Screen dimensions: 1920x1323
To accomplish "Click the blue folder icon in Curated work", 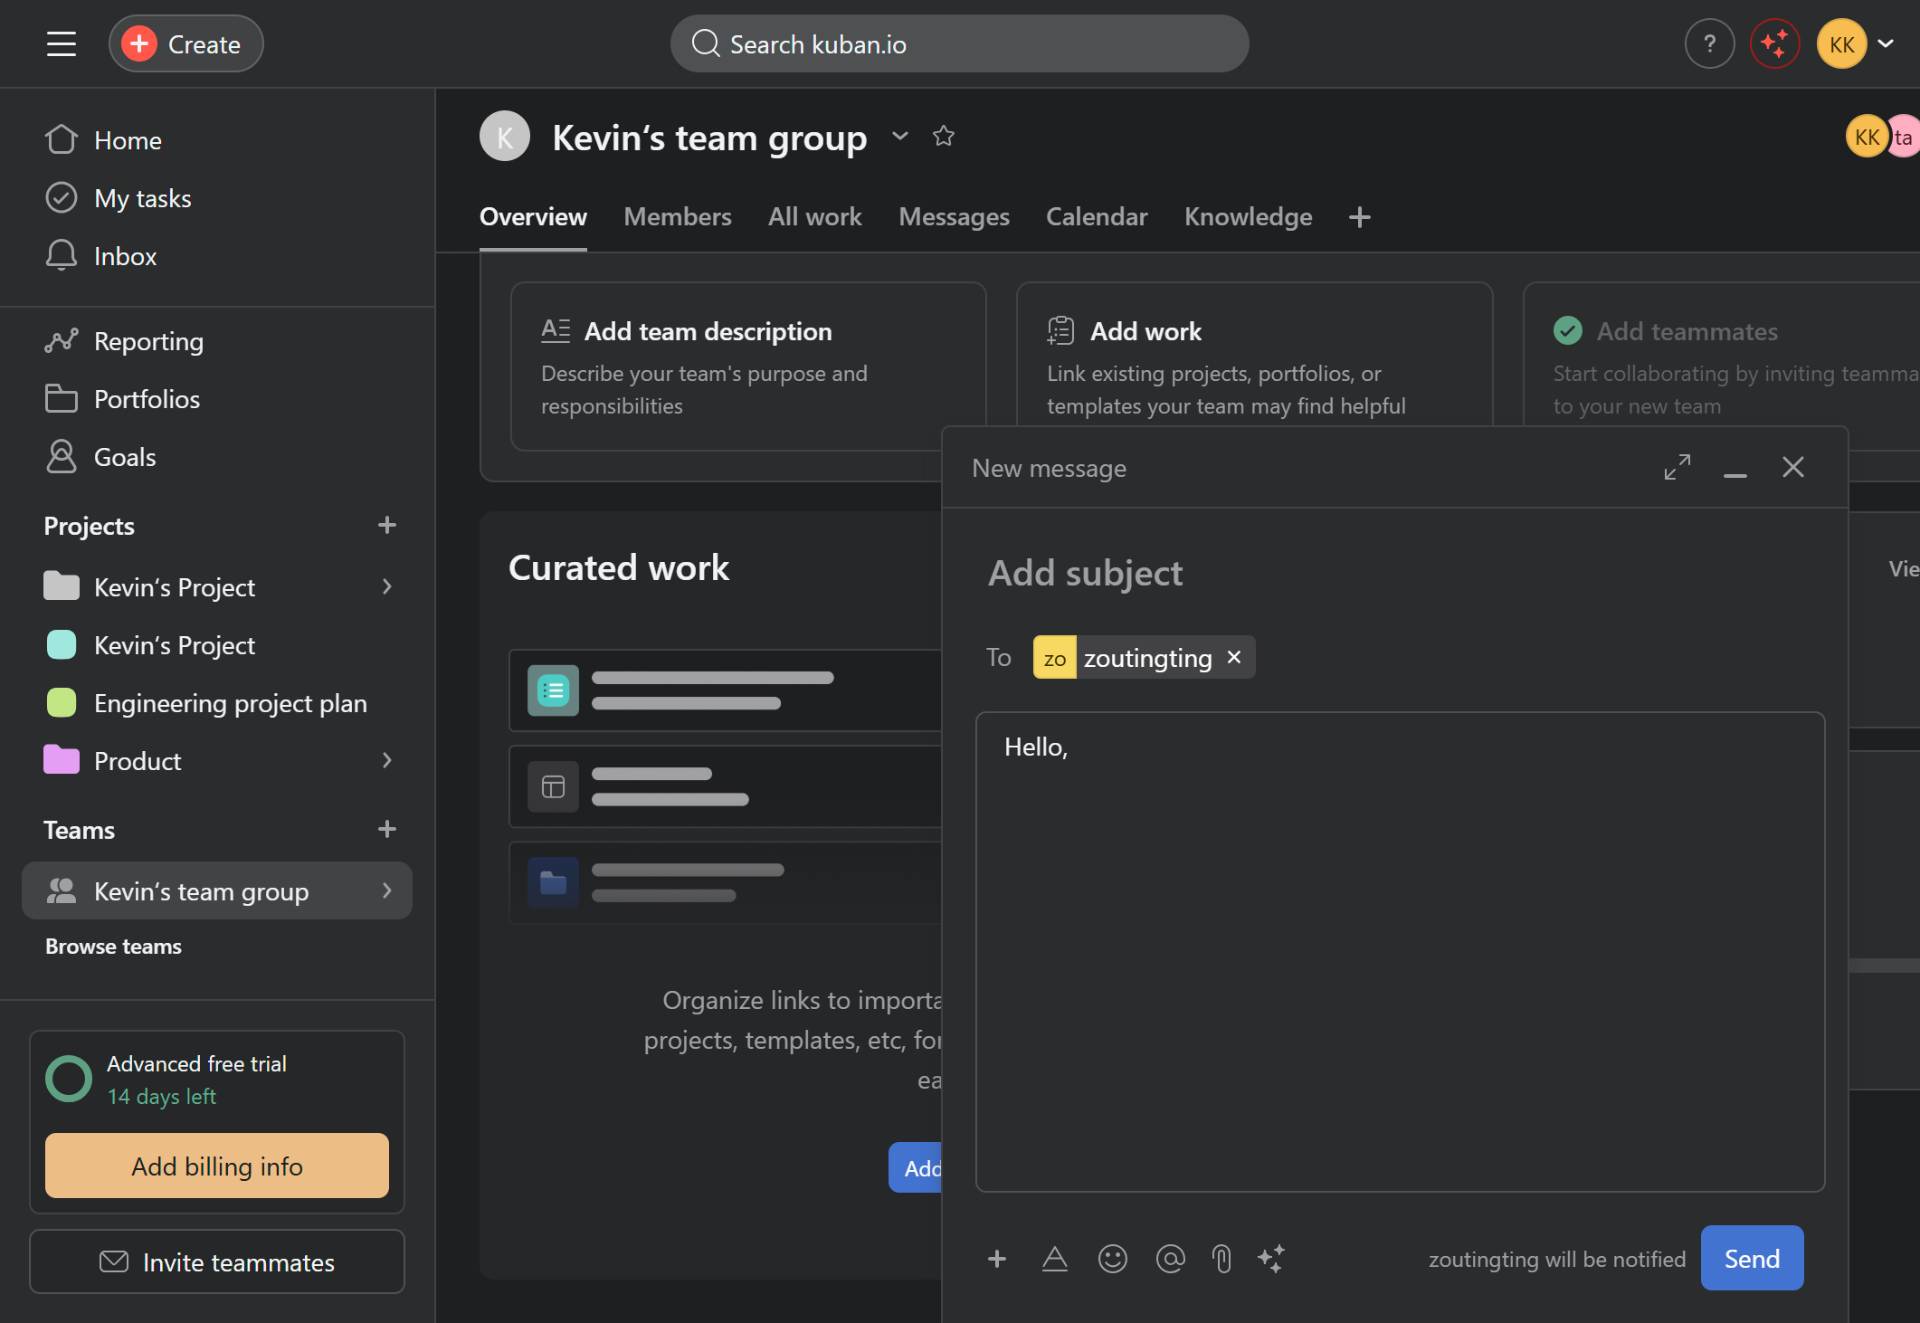I will 553,882.
